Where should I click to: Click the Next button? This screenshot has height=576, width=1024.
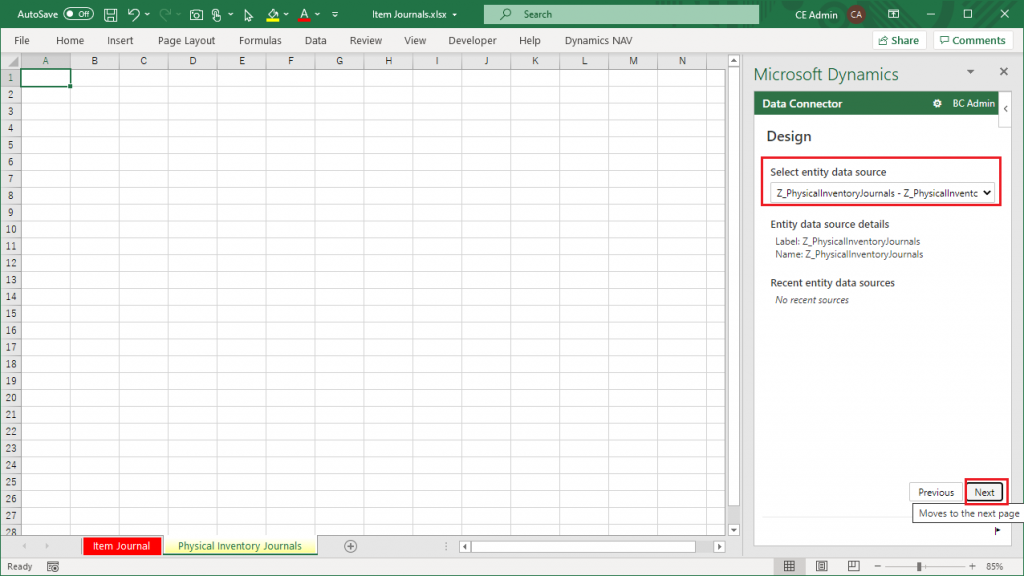984,492
